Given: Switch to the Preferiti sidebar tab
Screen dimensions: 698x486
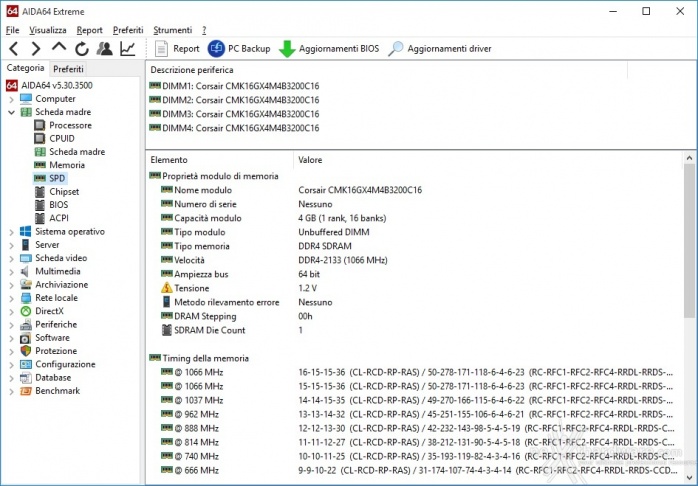Looking at the screenshot, I should 68,69.
